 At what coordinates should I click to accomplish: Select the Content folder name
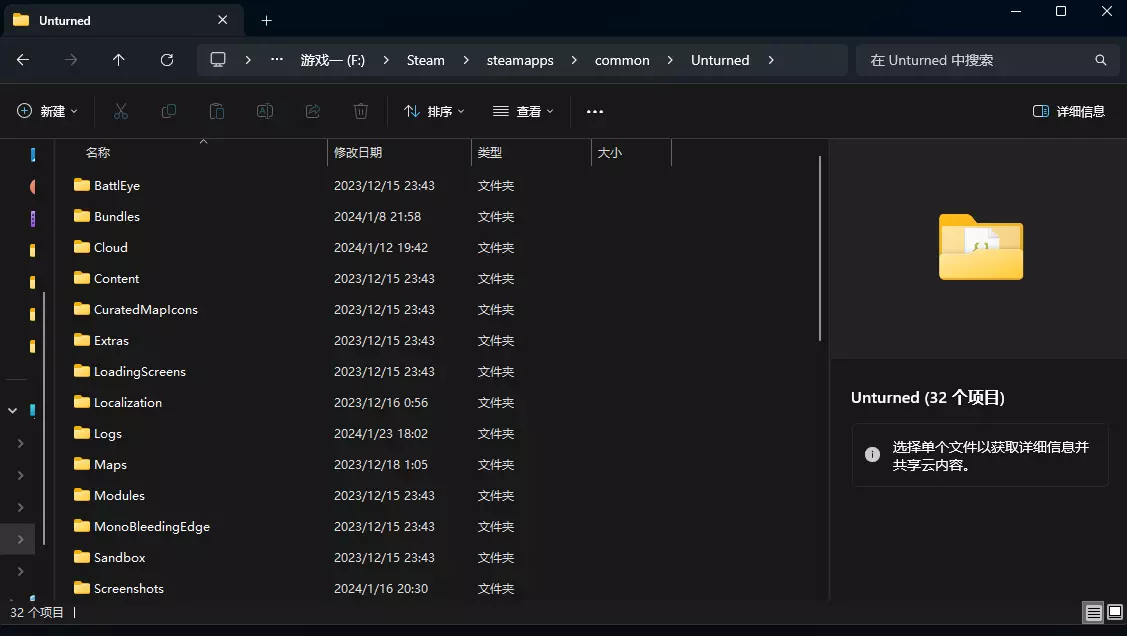pyautogui.click(x=116, y=278)
